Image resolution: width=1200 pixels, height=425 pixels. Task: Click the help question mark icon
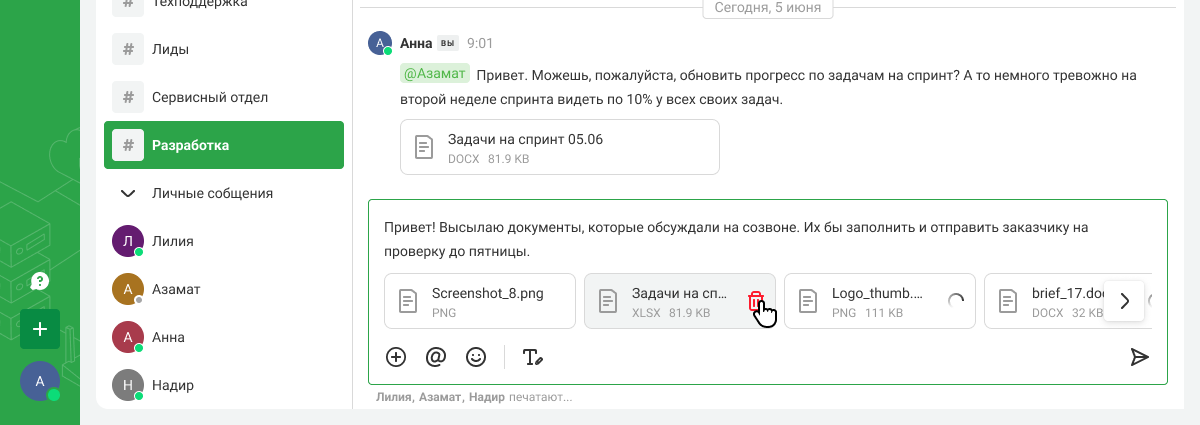[x=40, y=281]
